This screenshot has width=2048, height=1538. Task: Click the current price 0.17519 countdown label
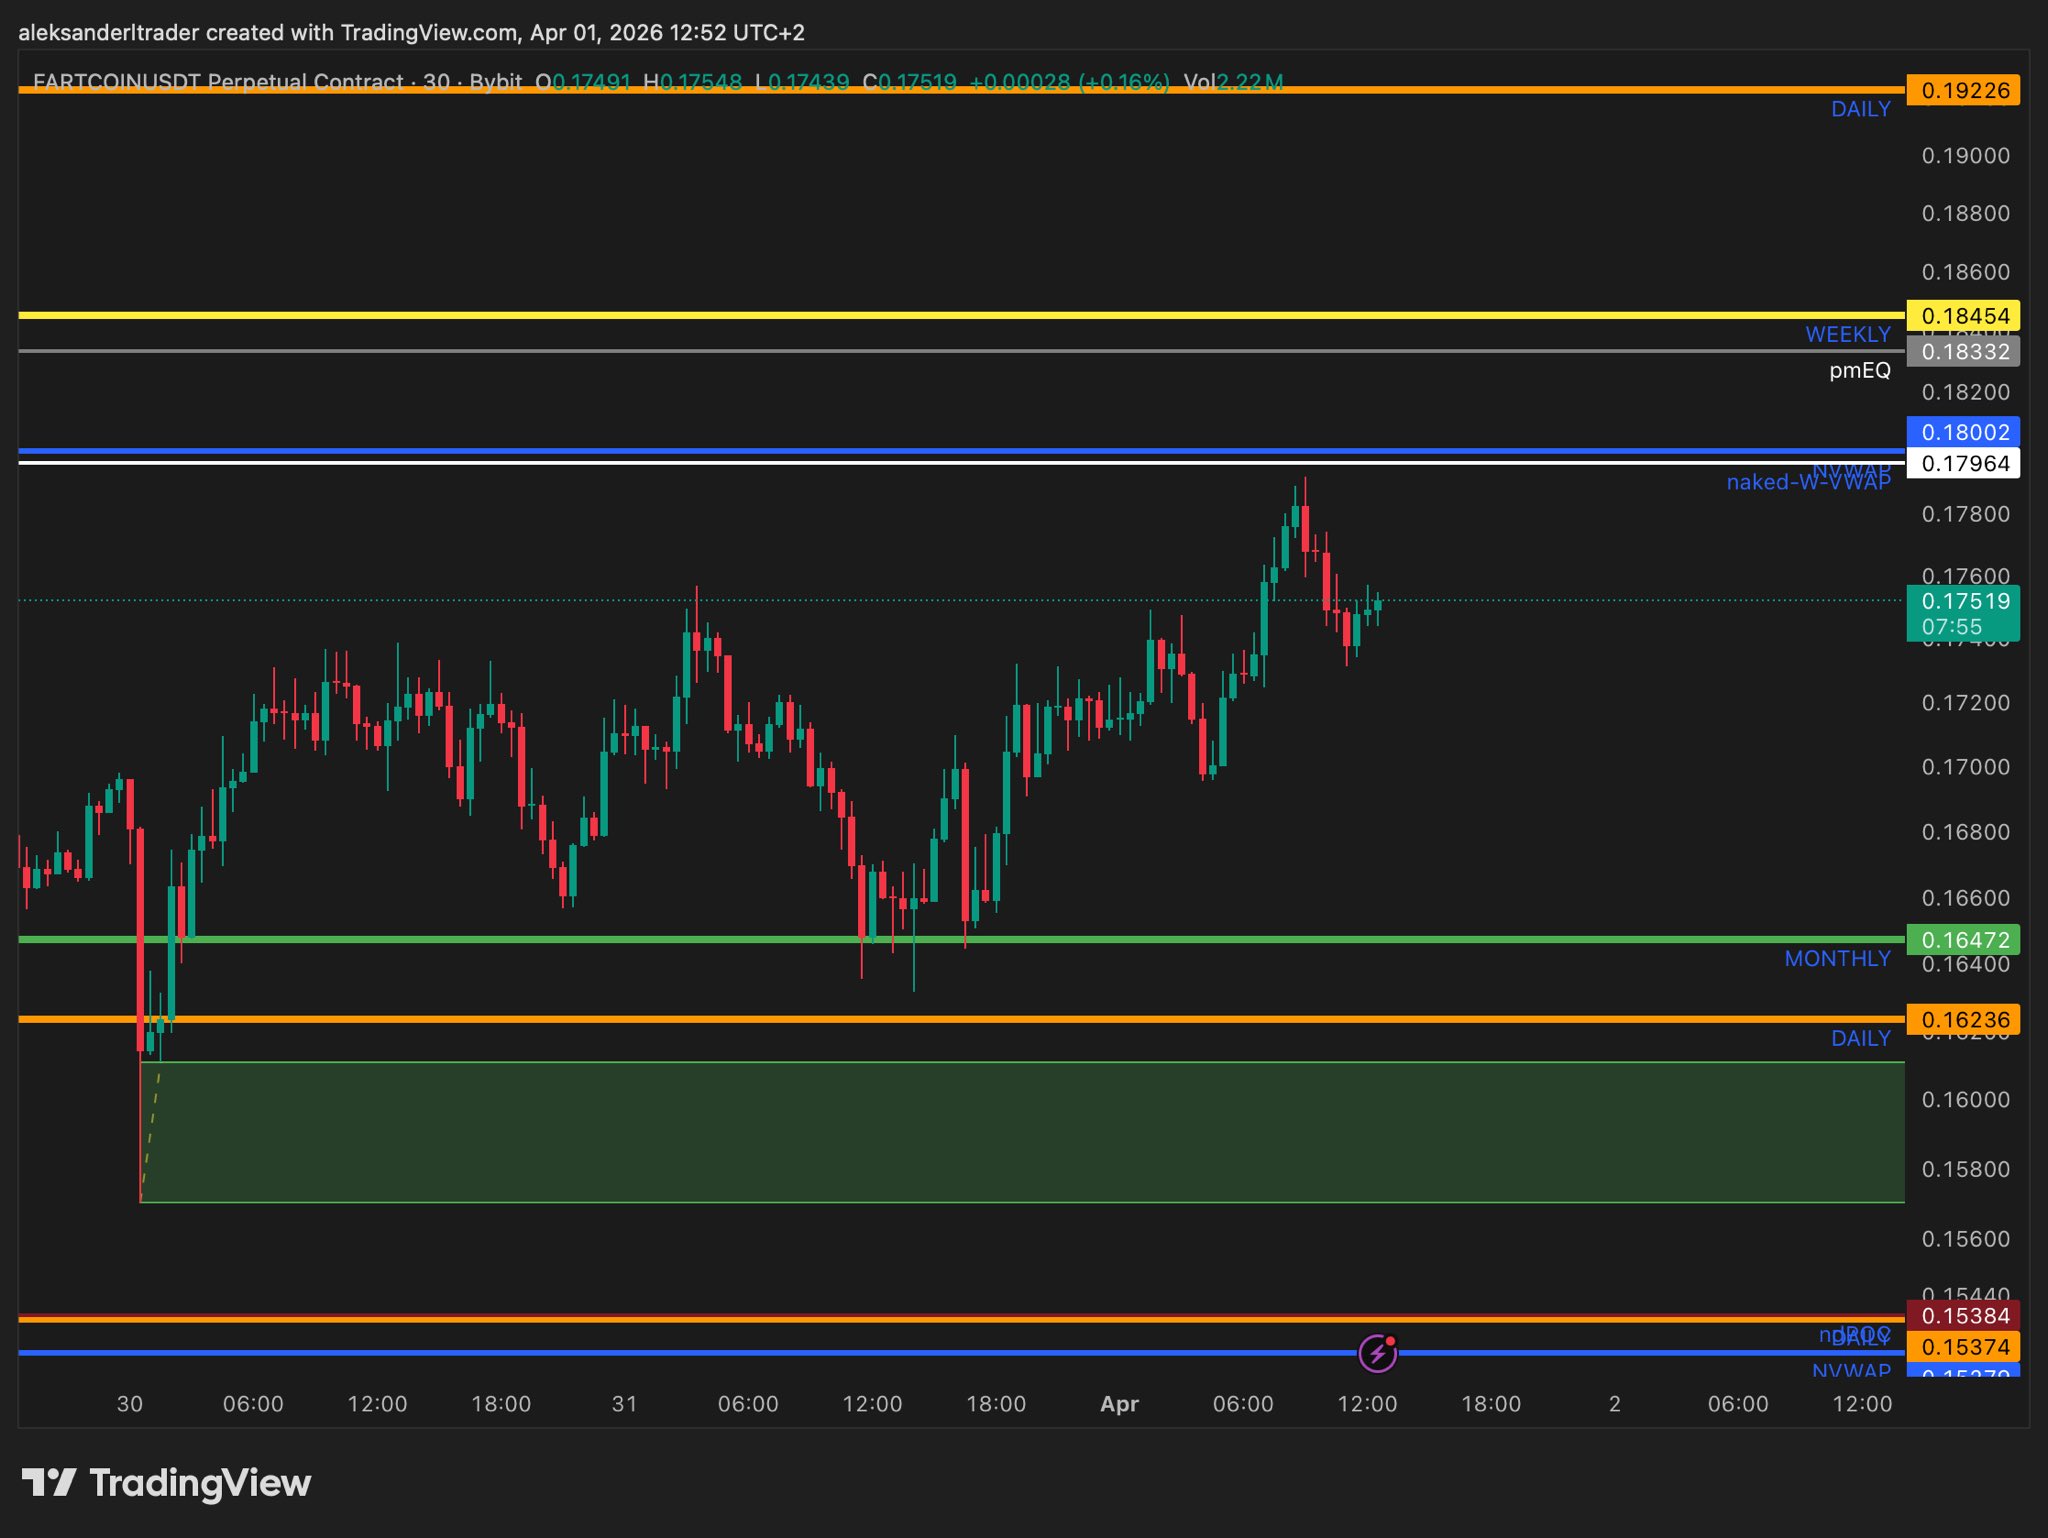(1963, 613)
